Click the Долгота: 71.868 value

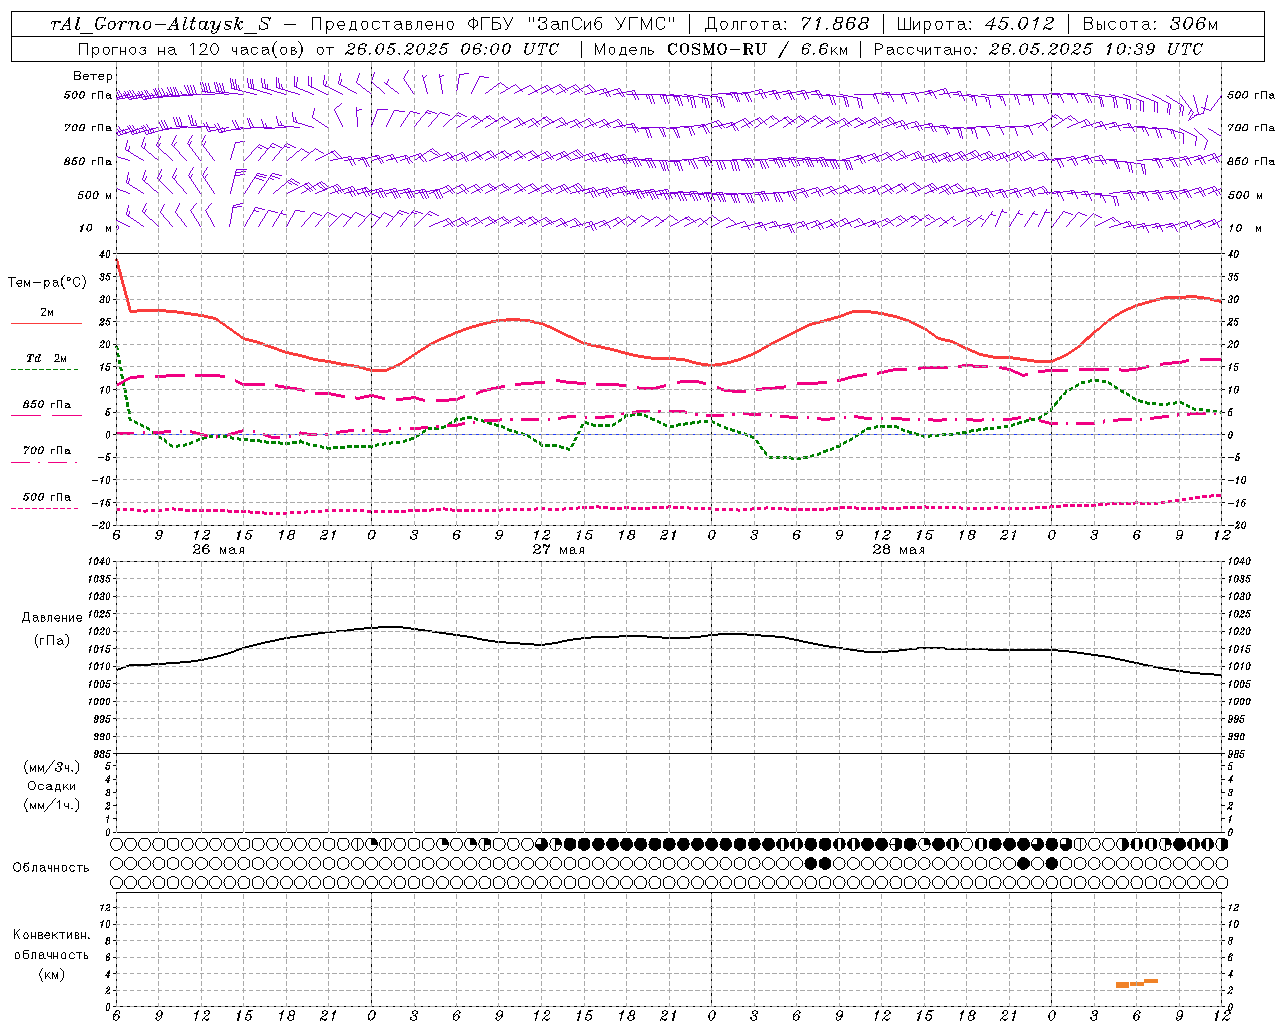(786, 24)
